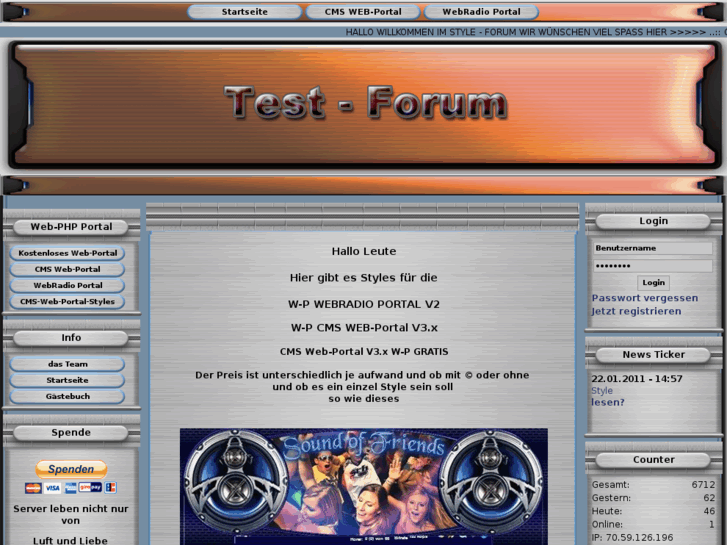
Task: Click CMS Web-Portal V3.x W-P GRATIS text
Action: [364, 352]
